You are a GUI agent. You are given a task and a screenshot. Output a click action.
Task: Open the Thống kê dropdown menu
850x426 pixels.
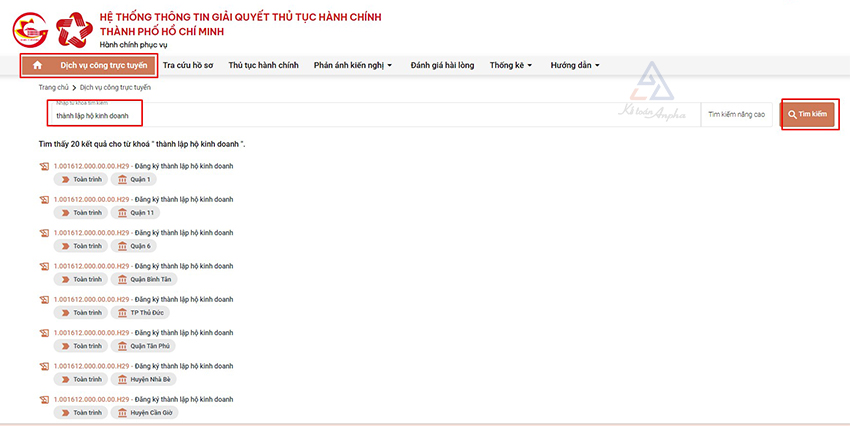510,66
